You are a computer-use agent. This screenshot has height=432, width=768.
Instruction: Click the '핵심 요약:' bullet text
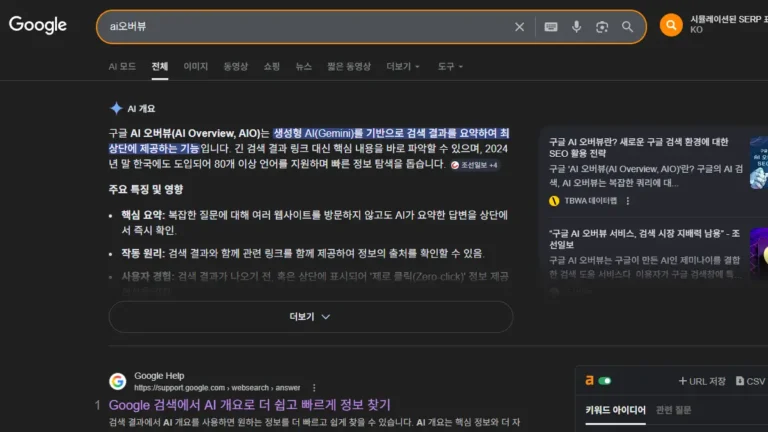143,215
